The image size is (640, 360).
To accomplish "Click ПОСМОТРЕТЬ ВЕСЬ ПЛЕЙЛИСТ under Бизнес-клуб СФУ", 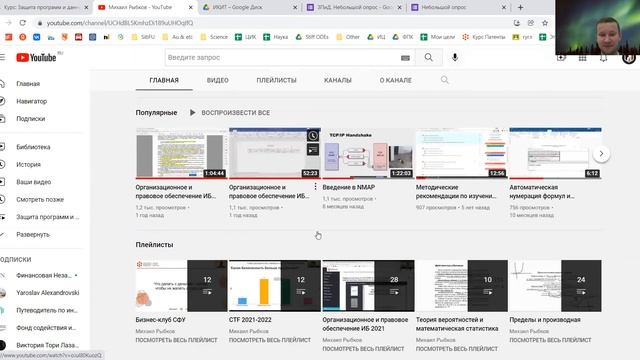I will tap(176, 340).
